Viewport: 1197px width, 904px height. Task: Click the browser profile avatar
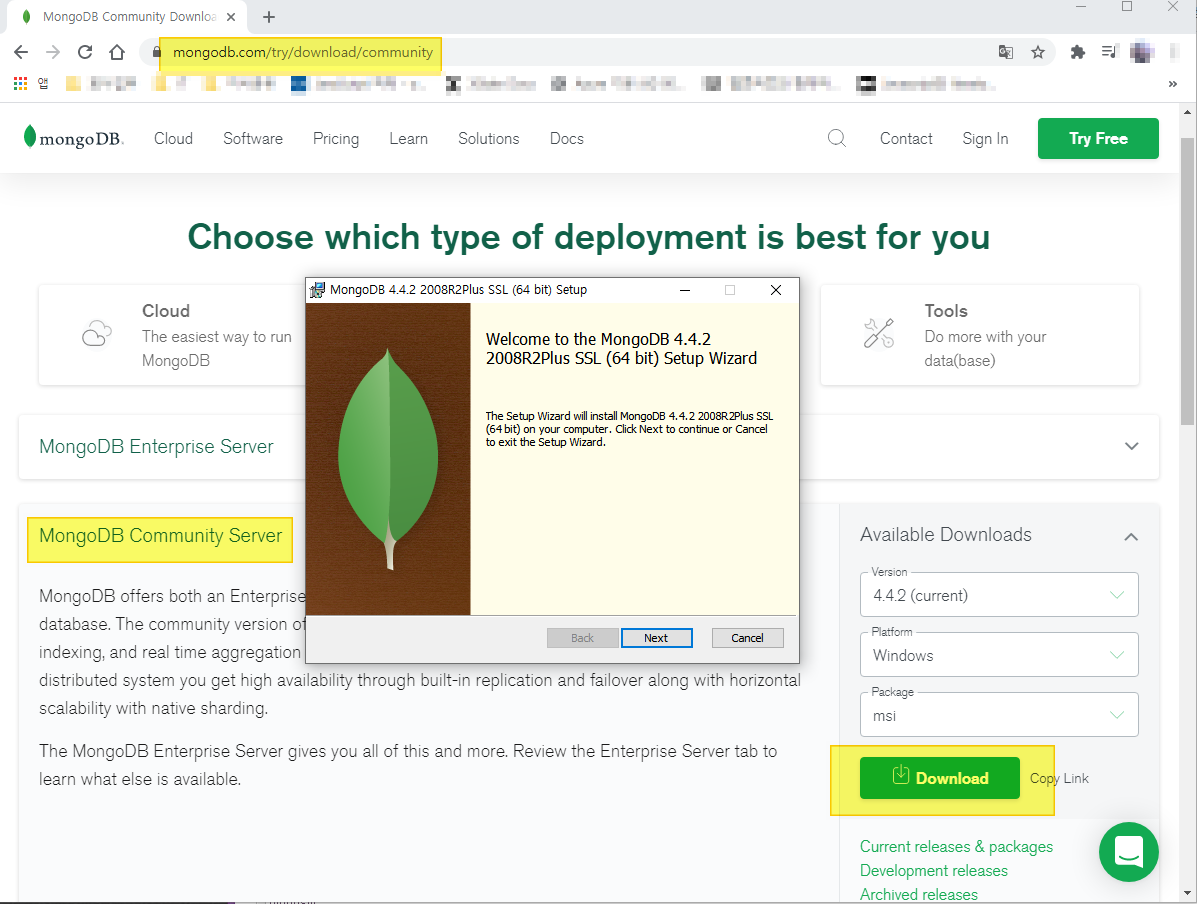1141,52
